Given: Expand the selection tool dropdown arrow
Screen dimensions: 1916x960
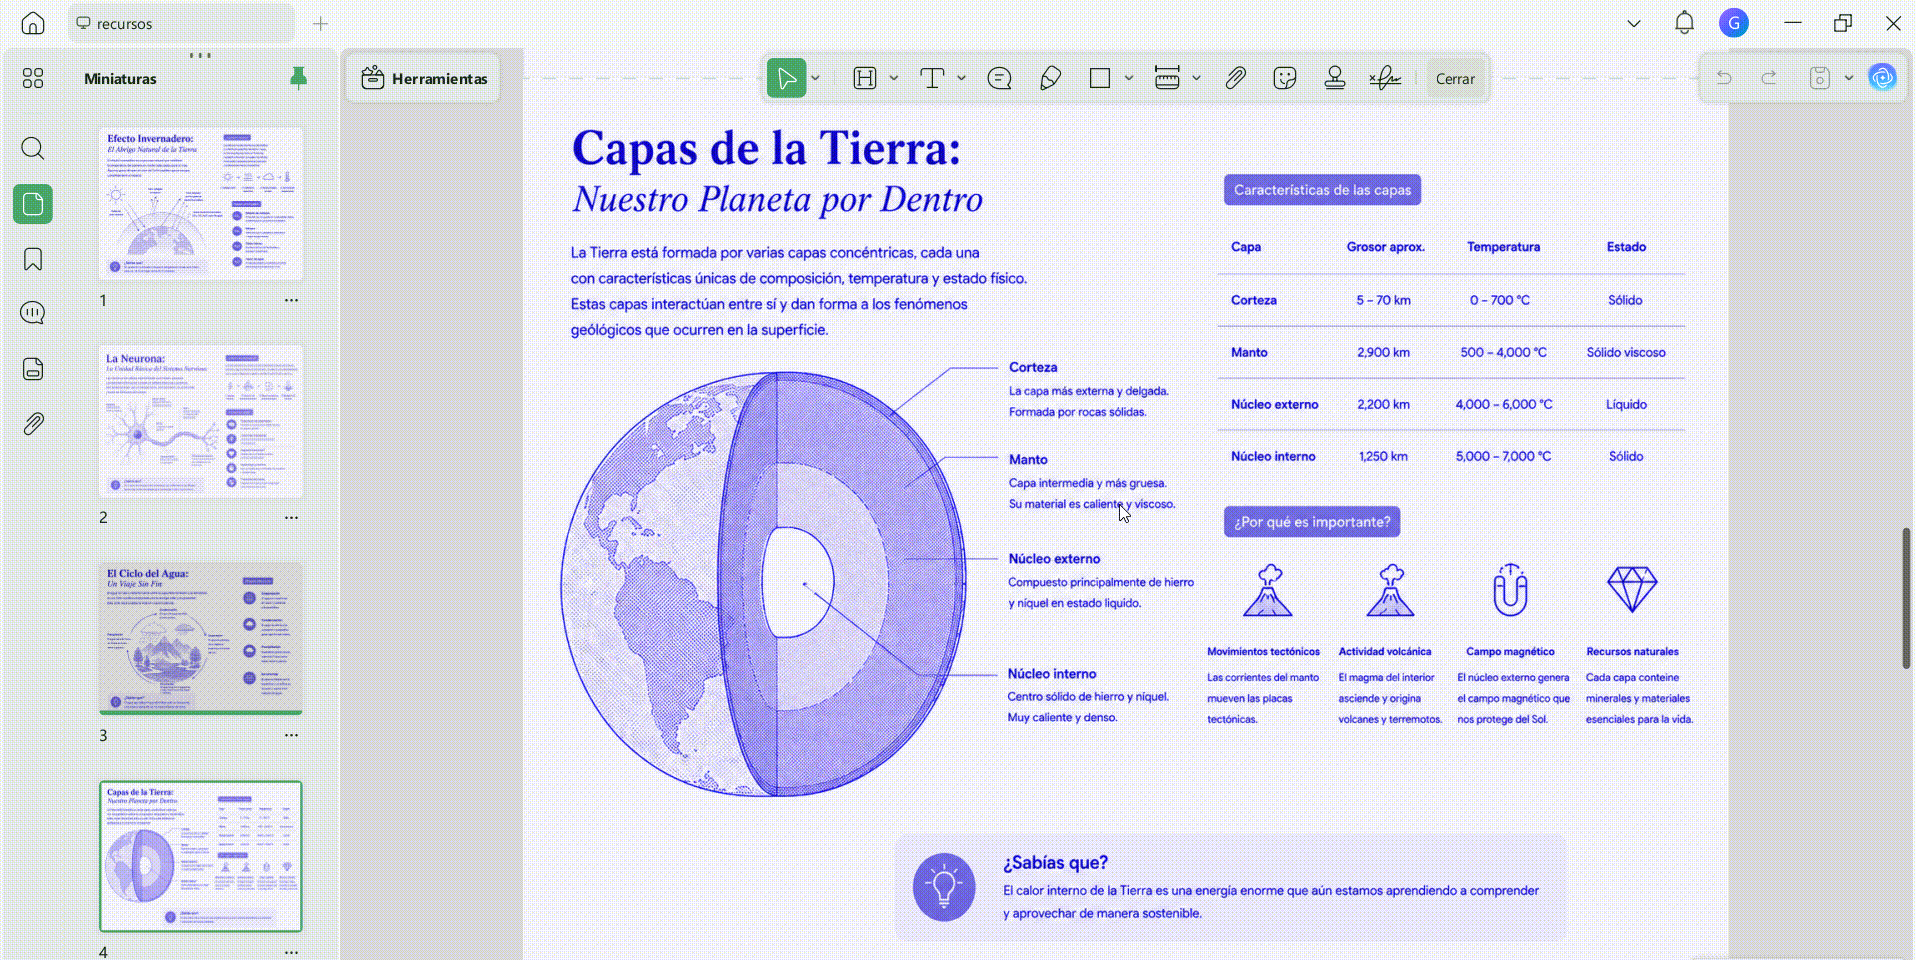Looking at the screenshot, I should 816,78.
